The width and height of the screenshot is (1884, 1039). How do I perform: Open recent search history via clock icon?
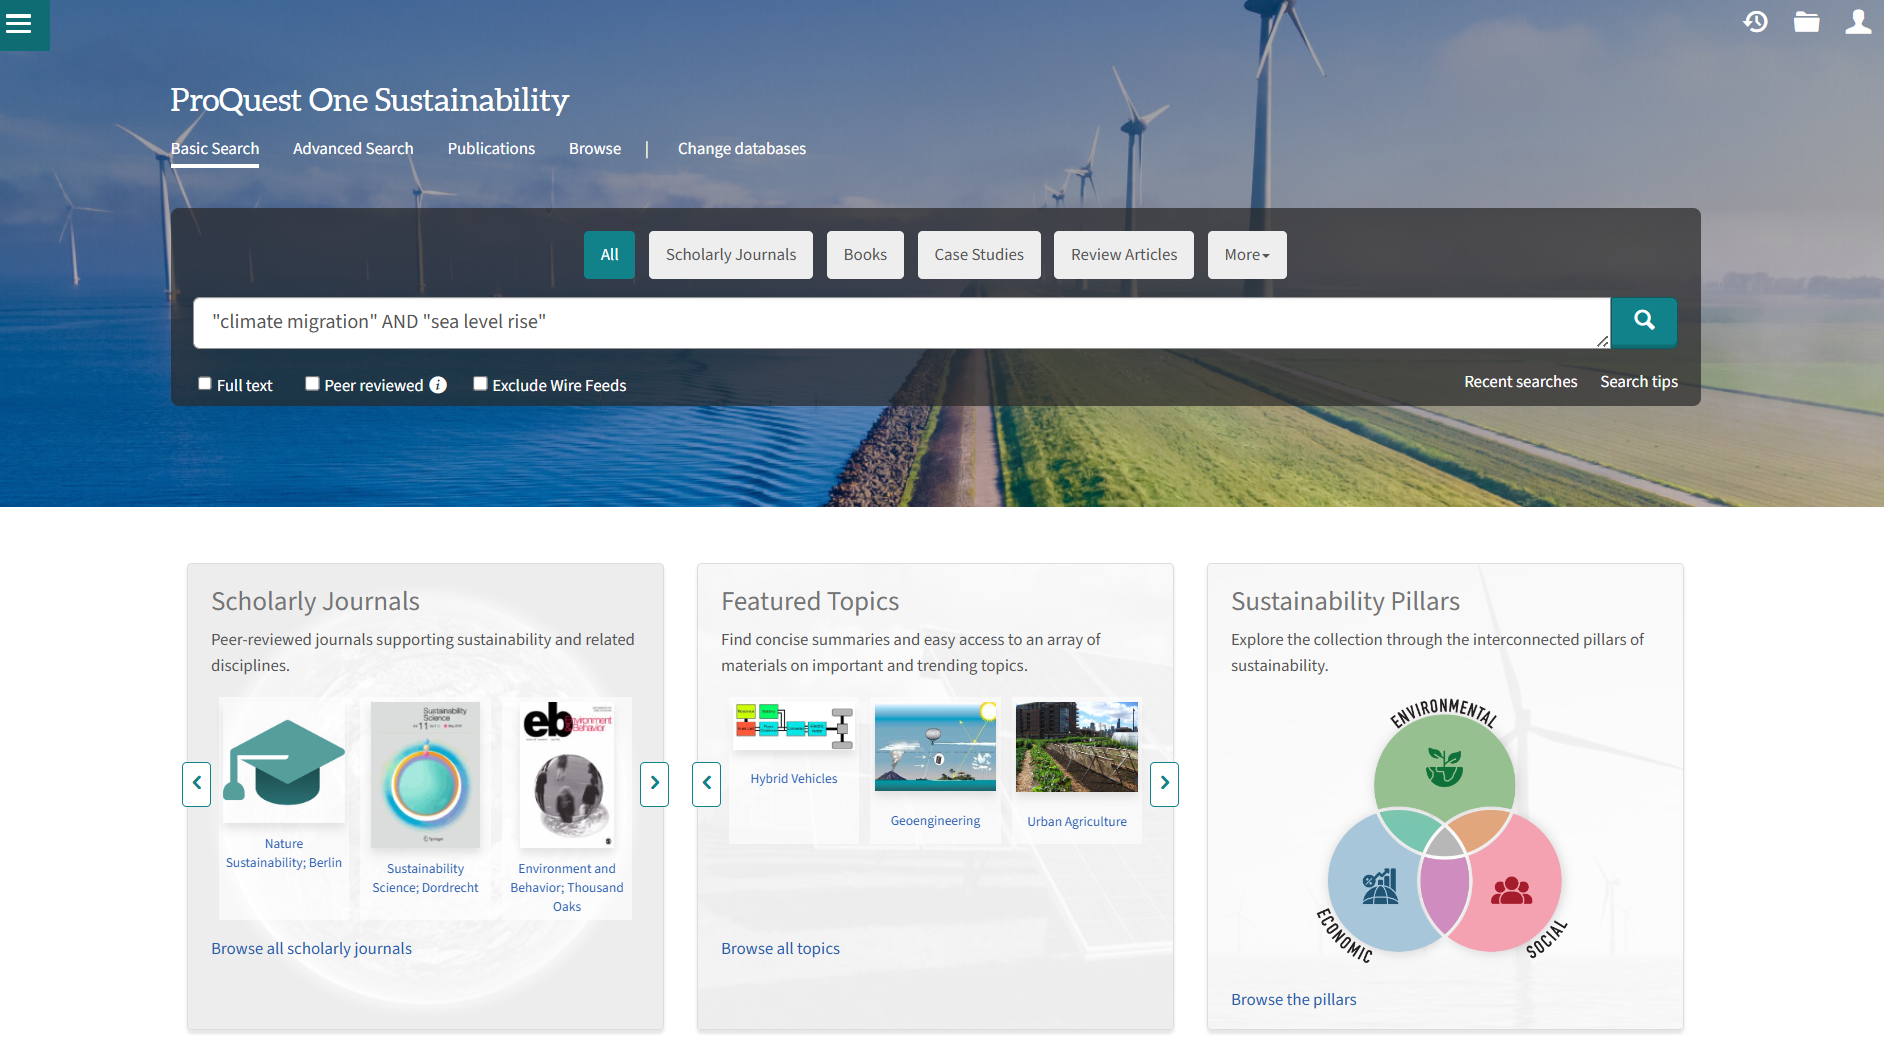point(1756,21)
